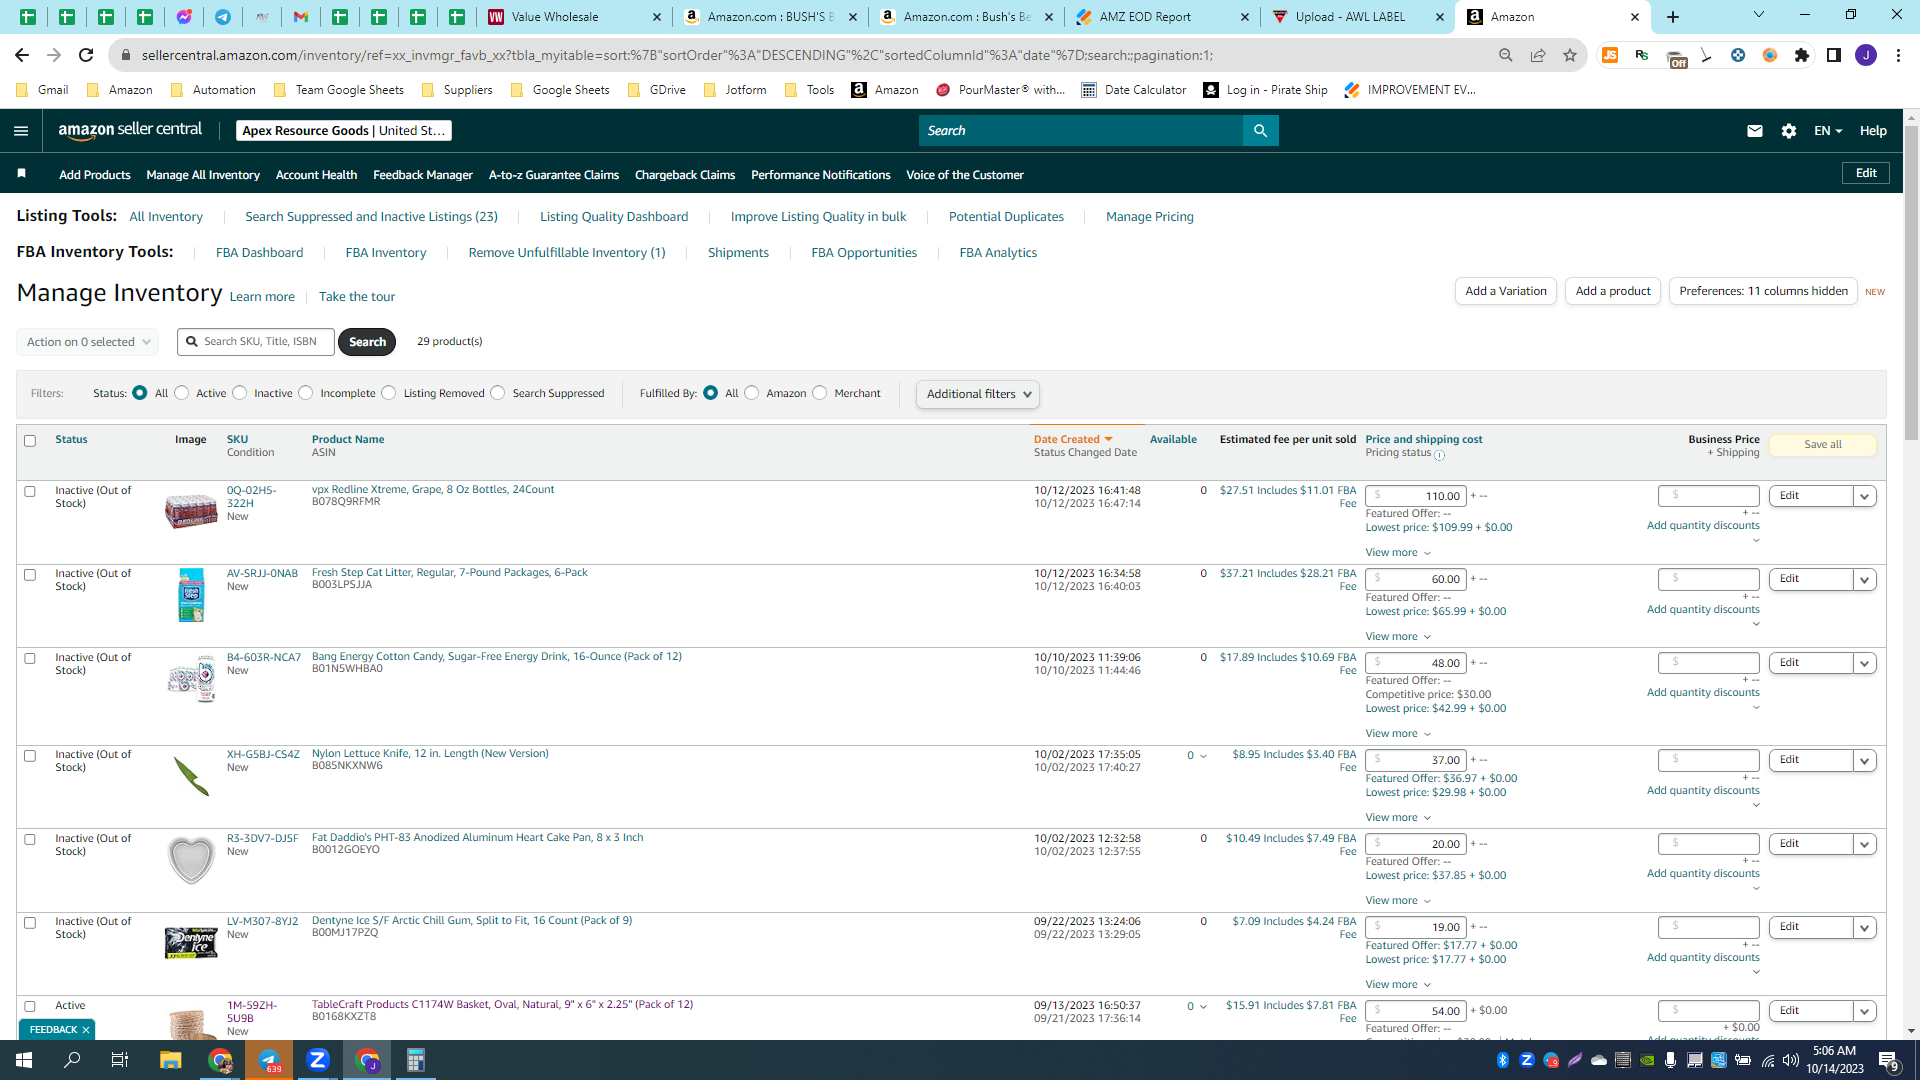Open Edit dropdown arrow for vpx Redline row
The height and width of the screenshot is (1080, 1920).
click(1864, 497)
